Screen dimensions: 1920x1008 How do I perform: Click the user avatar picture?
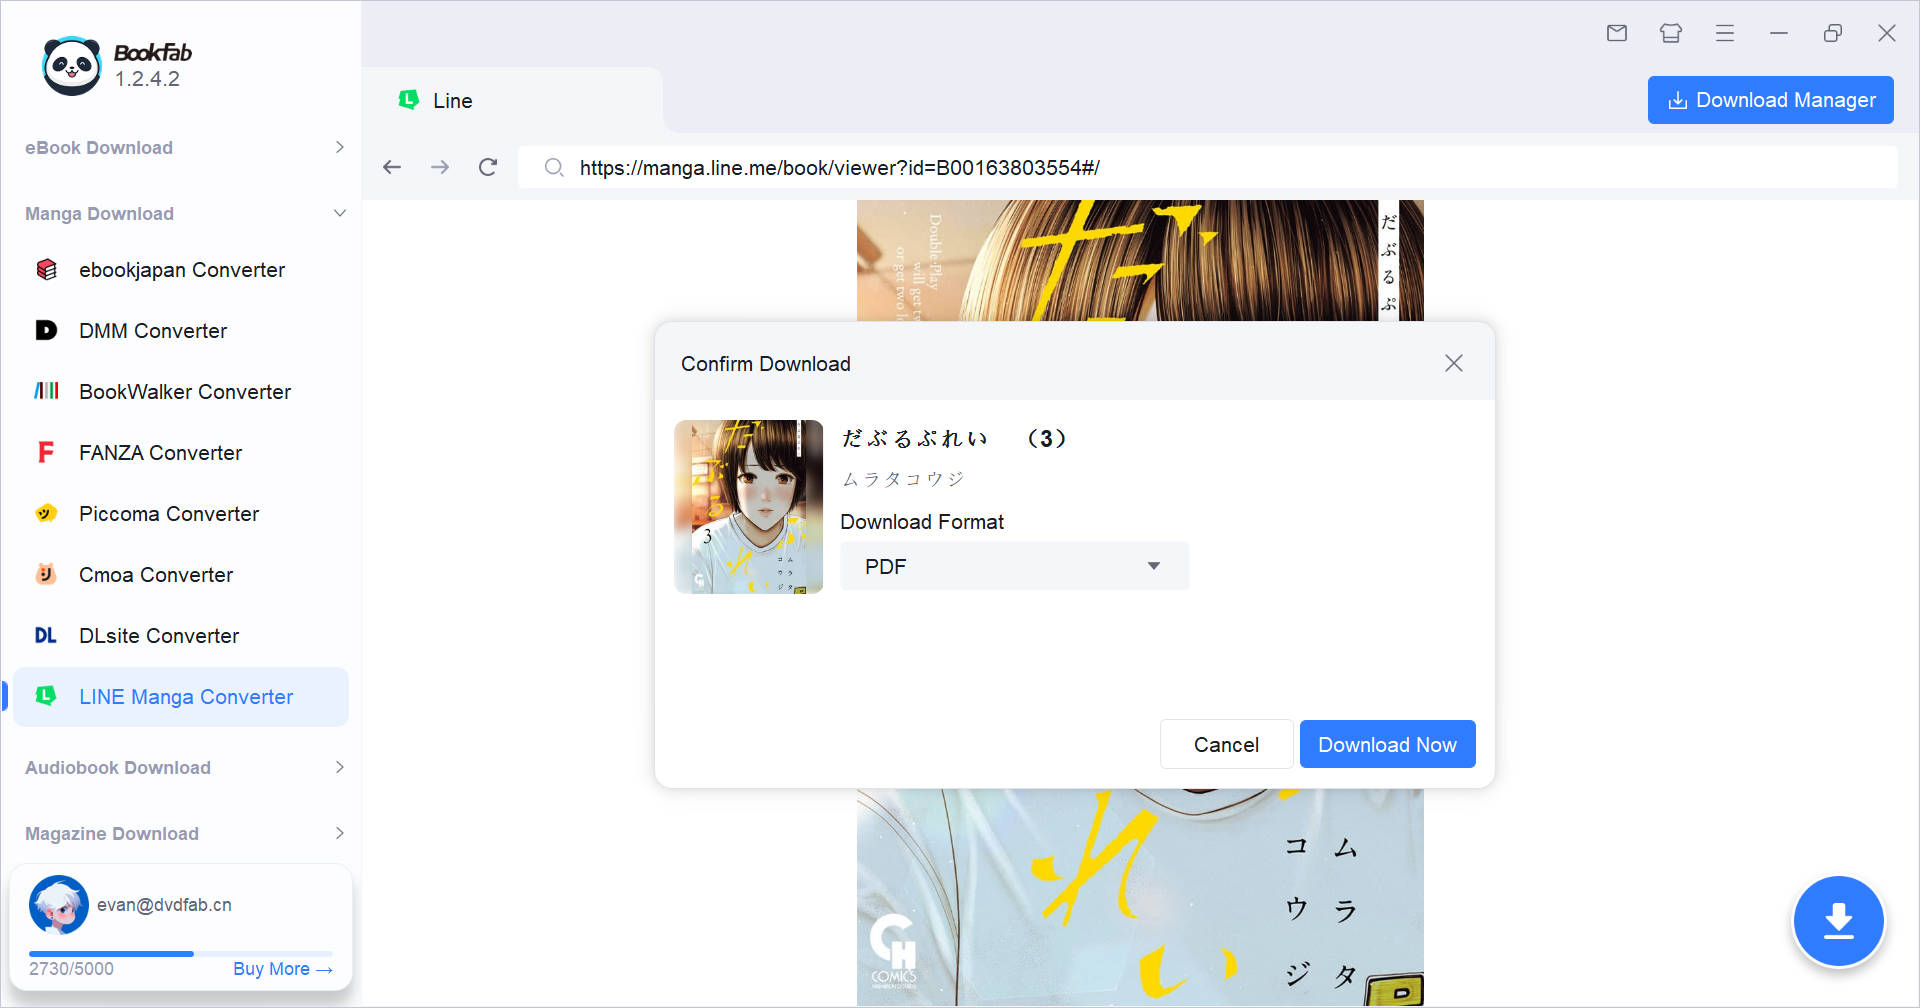[59, 905]
